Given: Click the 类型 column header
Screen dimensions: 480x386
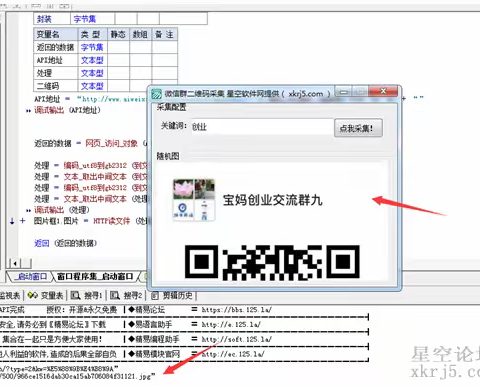Looking at the screenshot, I should click(x=92, y=34).
